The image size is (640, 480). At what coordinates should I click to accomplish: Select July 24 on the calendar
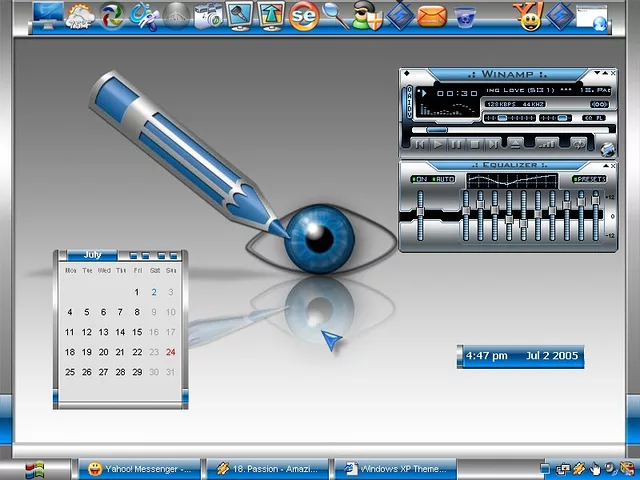171,352
